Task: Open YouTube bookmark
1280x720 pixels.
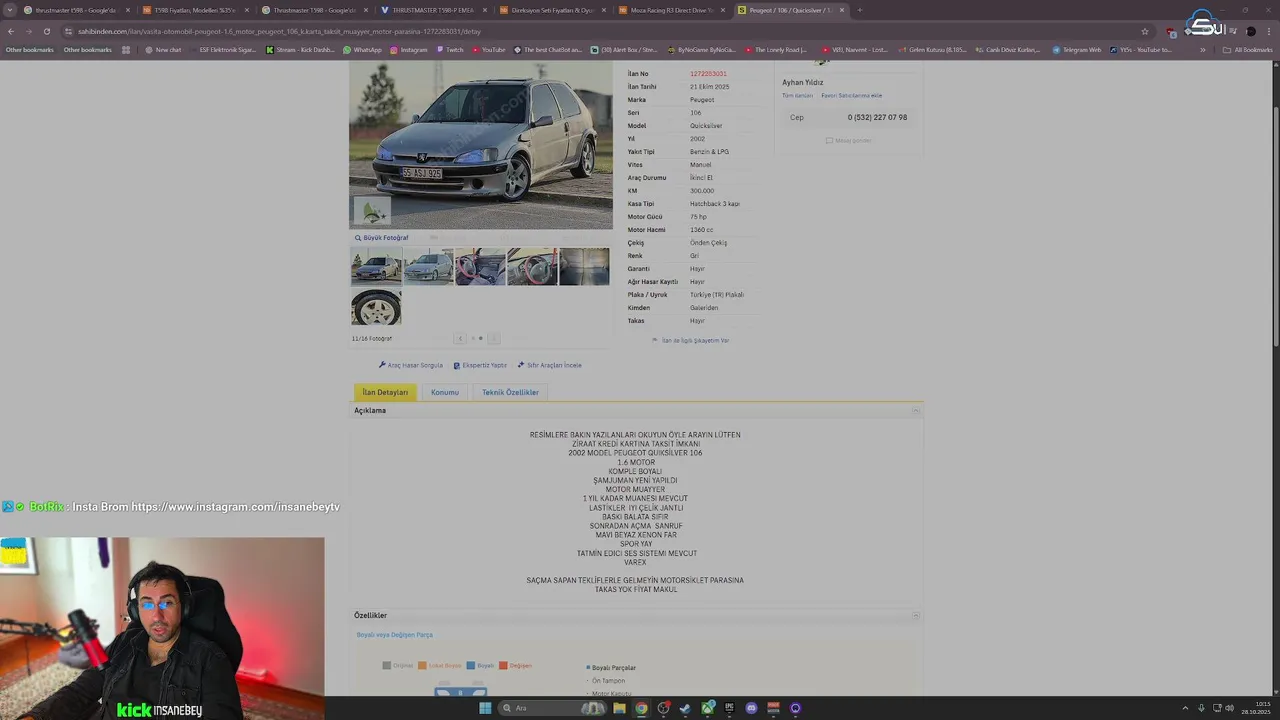Action: (488, 50)
